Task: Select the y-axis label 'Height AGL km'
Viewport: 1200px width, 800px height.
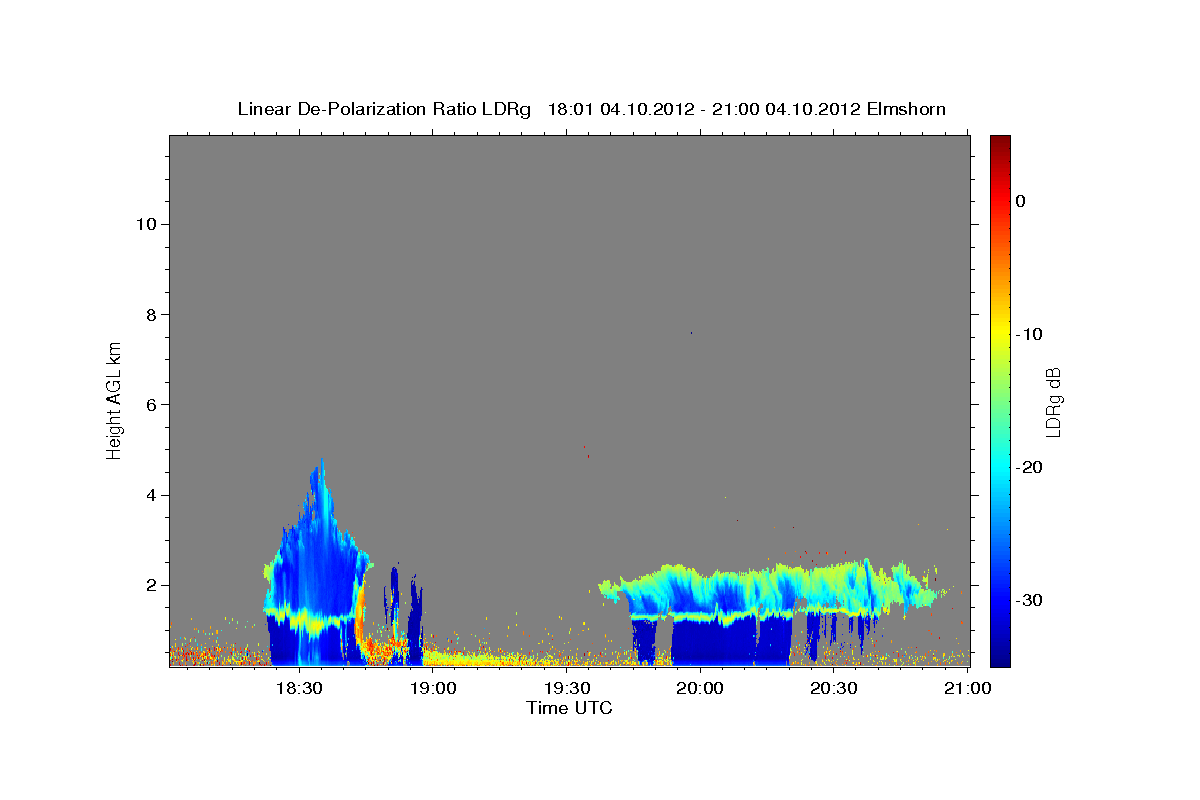Action: pos(114,400)
